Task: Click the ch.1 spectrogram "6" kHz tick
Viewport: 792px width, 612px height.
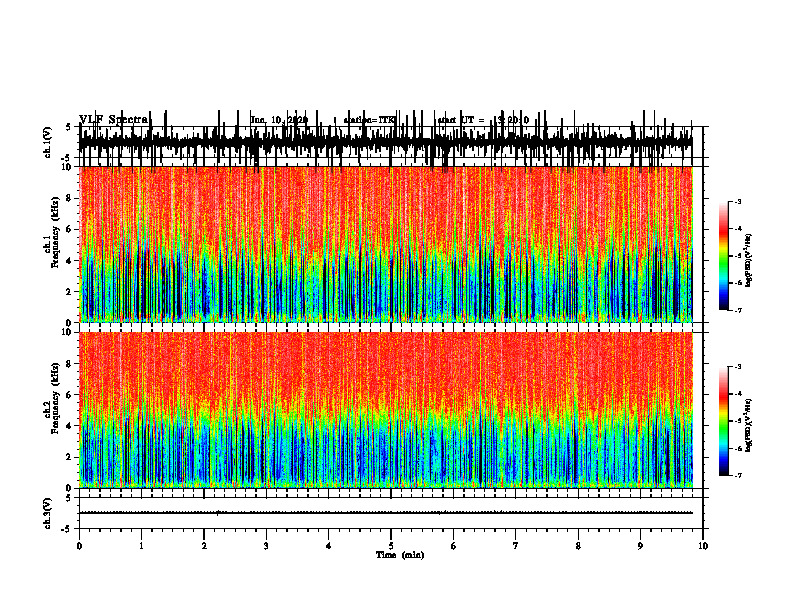Action: [x=69, y=229]
